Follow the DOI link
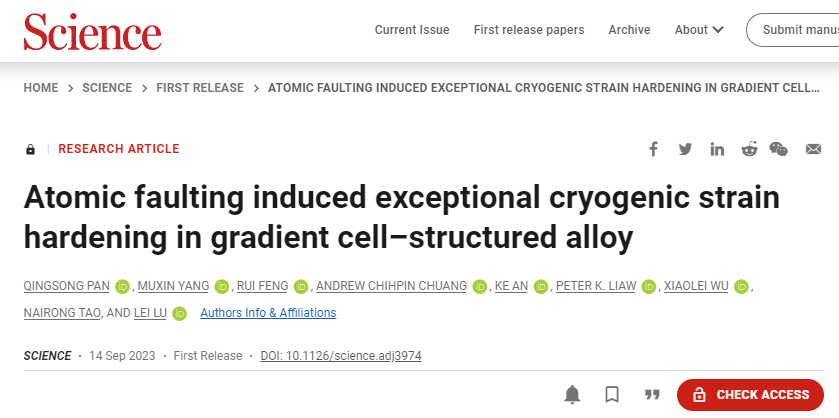Screen dimensions: 839x418 [x=341, y=356]
